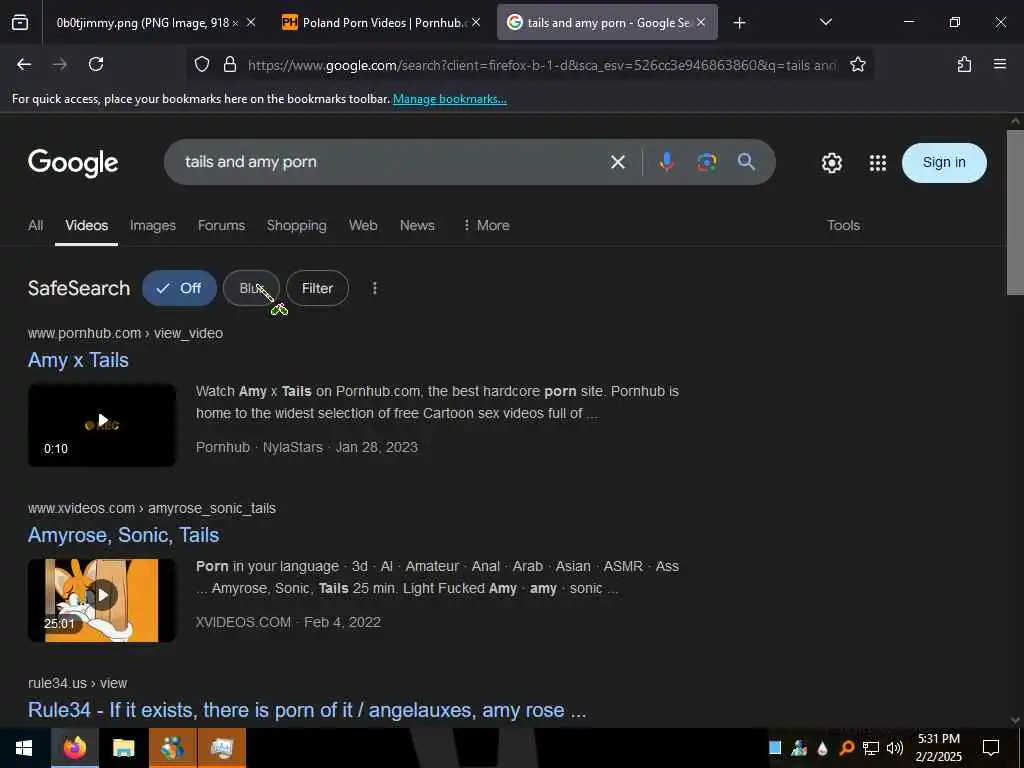Go to Google home via the logo
1024x768 pixels.
click(73, 163)
